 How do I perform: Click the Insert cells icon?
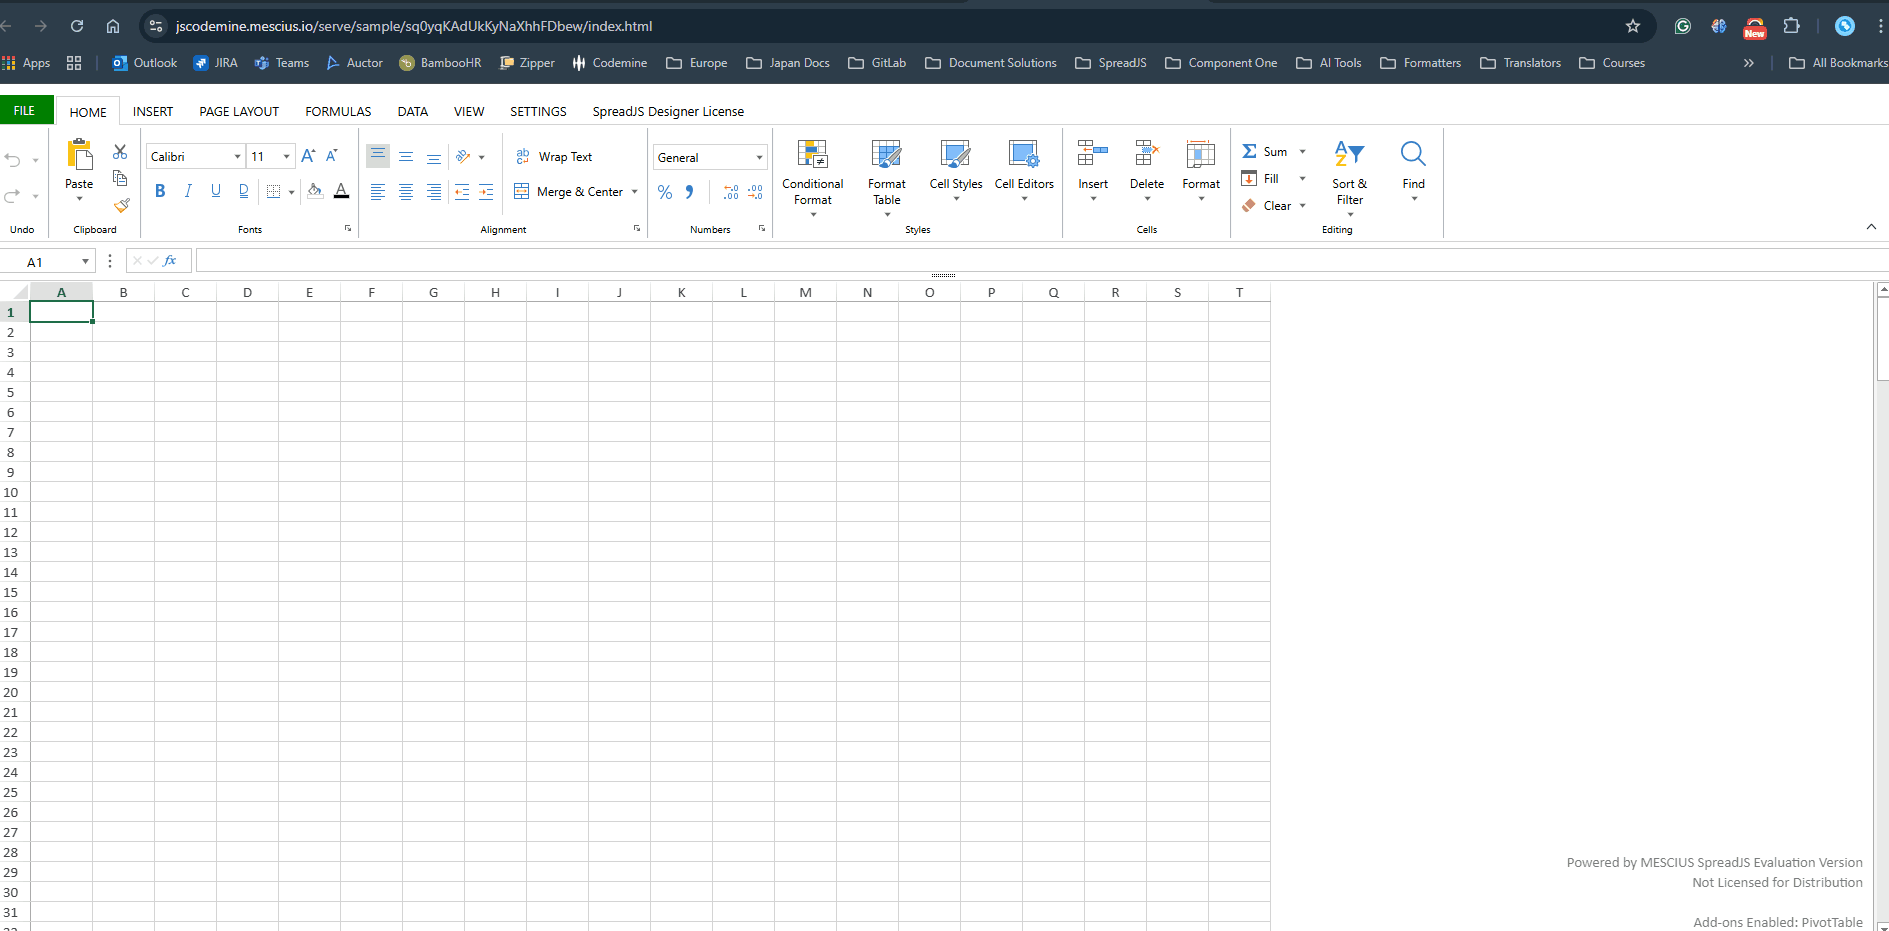pos(1092,154)
